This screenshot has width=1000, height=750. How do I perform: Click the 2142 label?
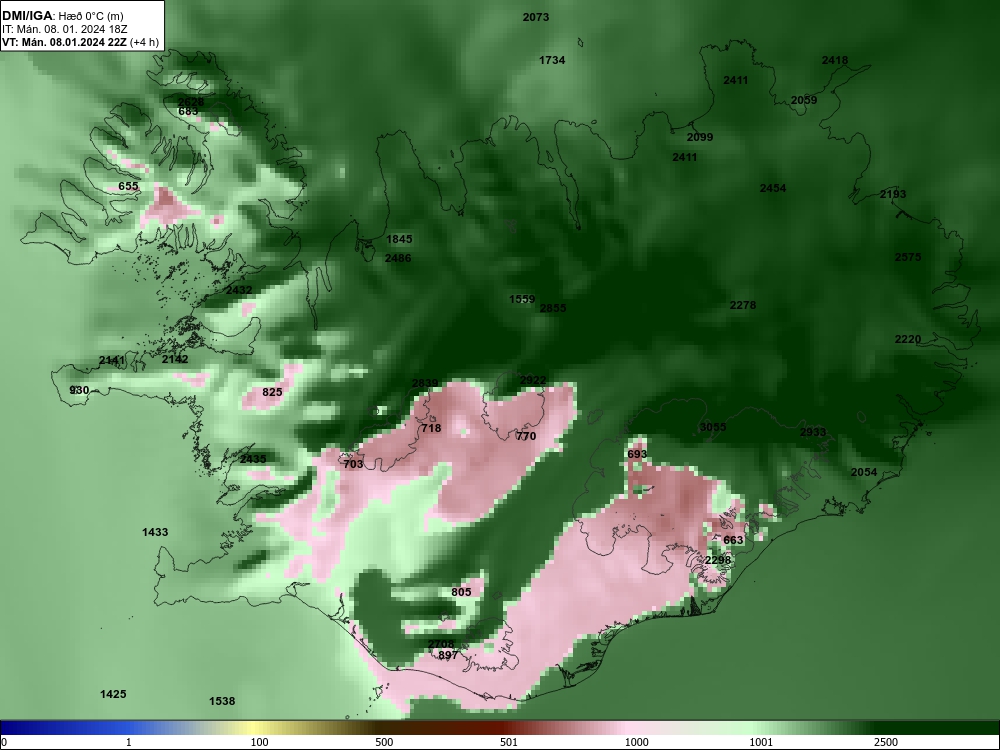[175, 360]
